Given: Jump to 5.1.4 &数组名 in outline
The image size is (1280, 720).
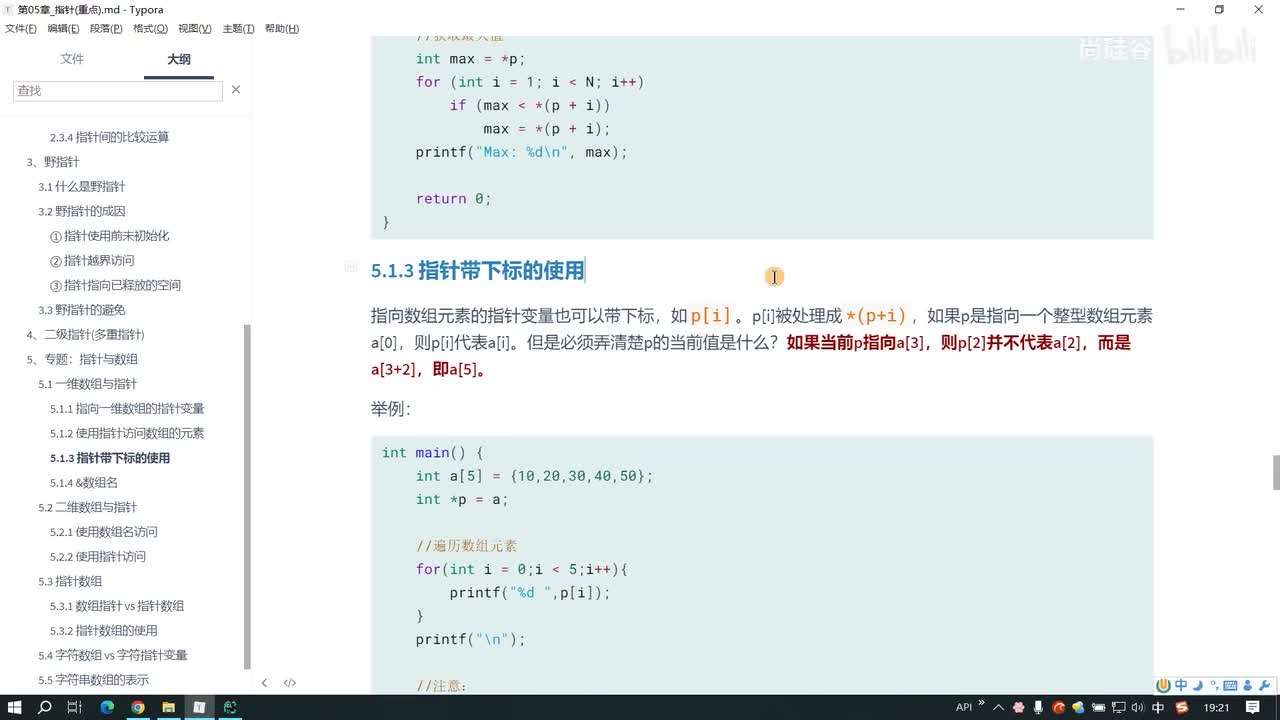Looking at the screenshot, I should (x=84, y=483).
